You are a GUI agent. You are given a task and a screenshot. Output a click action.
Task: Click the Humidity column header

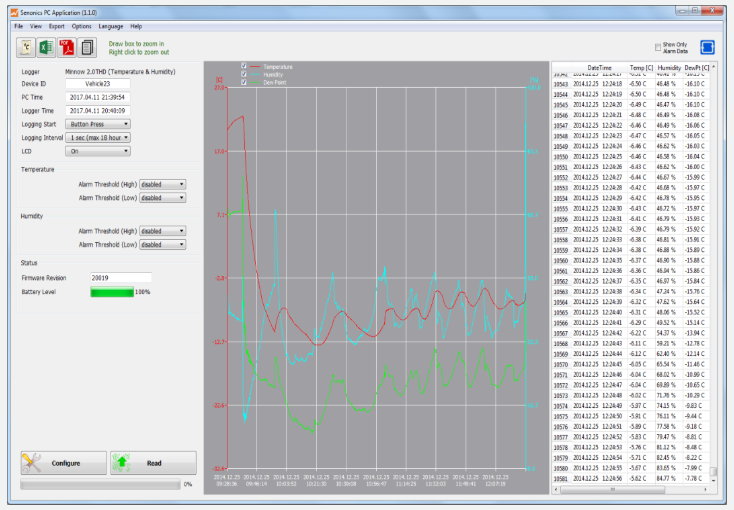coord(669,67)
